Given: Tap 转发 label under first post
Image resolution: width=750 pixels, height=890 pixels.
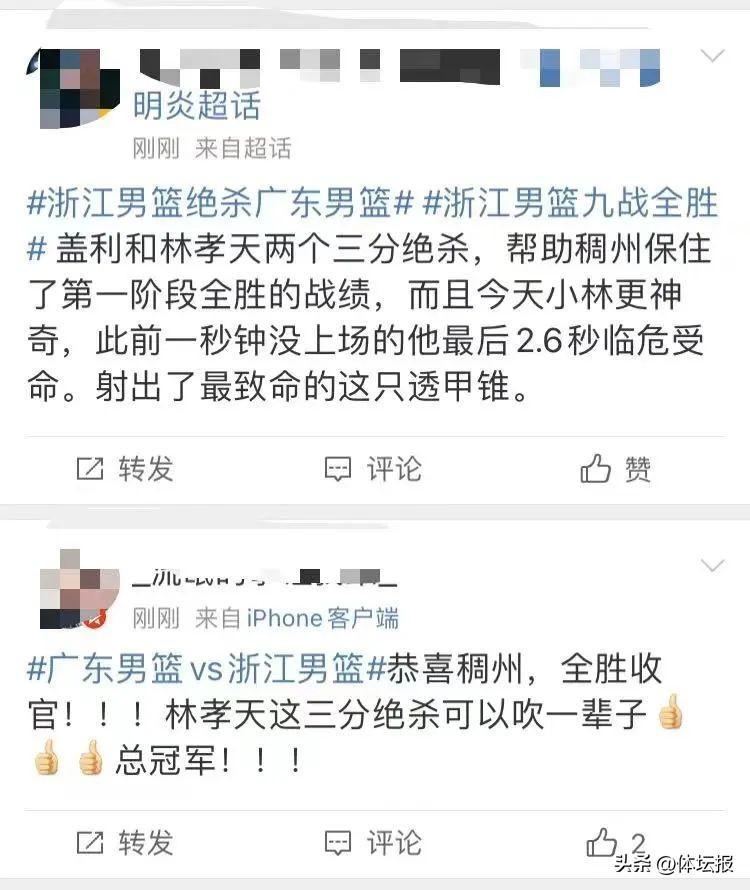Looking at the screenshot, I should coord(146,469).
